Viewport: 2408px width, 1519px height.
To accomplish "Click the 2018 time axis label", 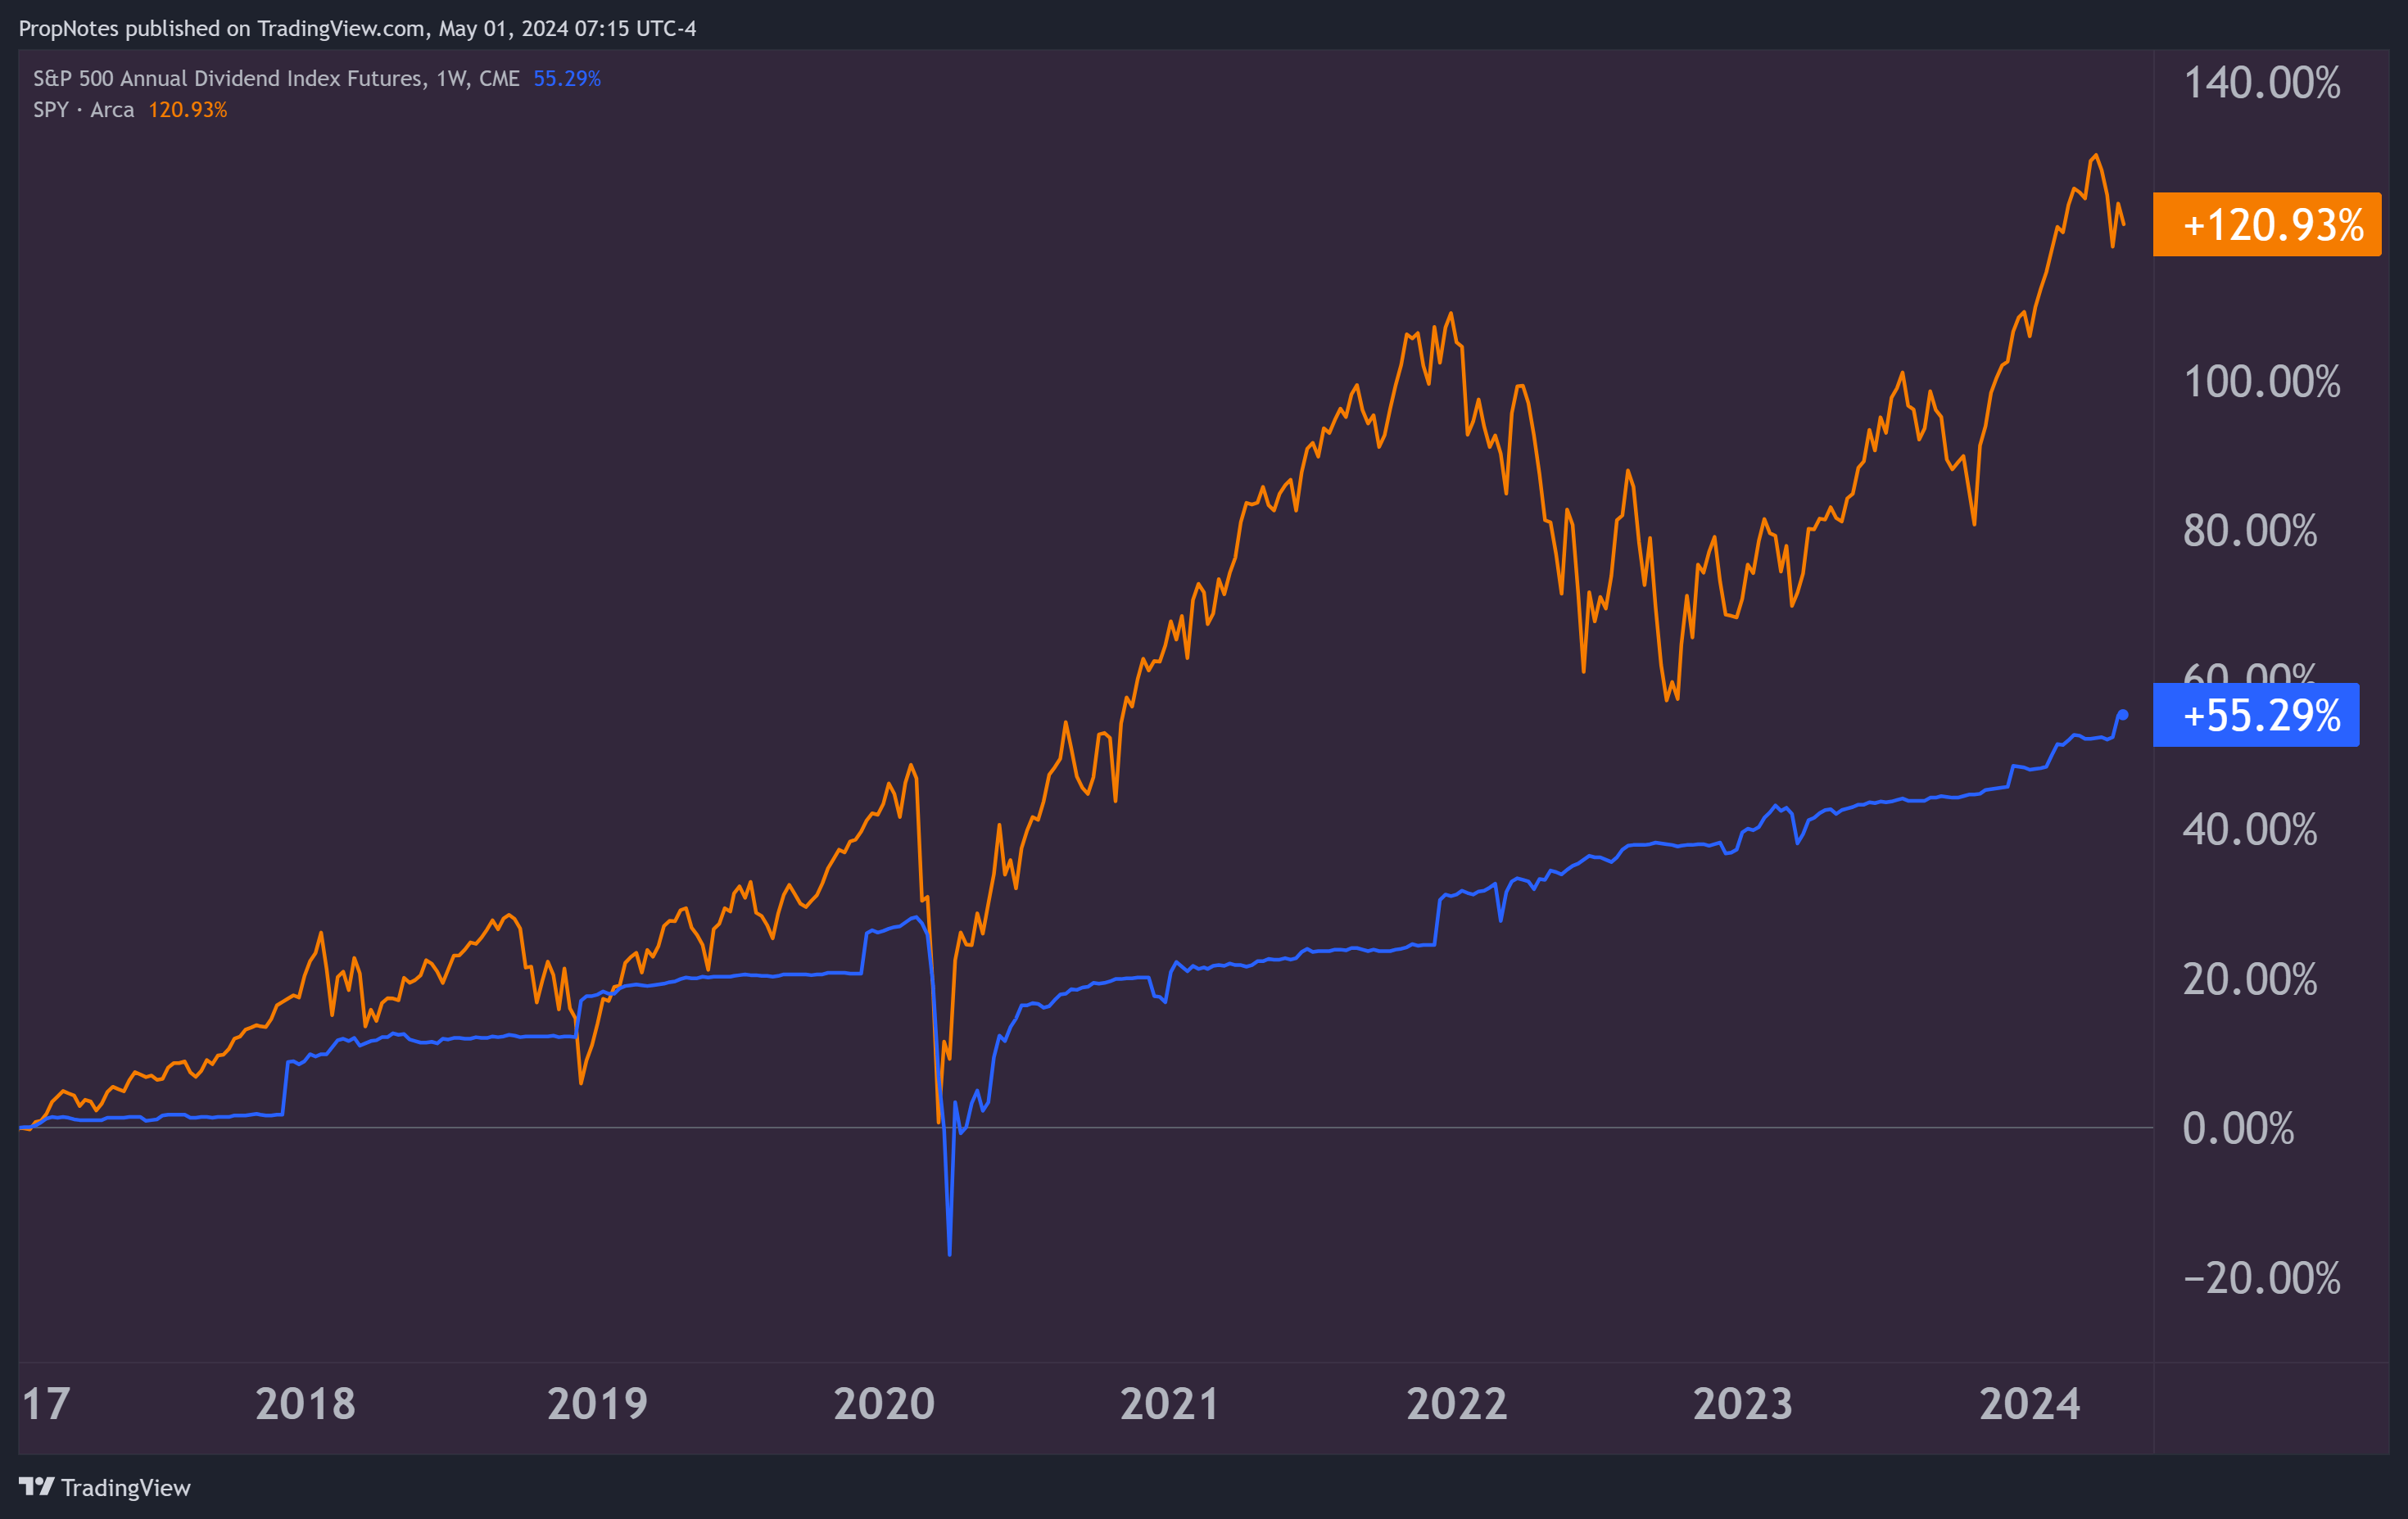I will (x=305, y=1404).
